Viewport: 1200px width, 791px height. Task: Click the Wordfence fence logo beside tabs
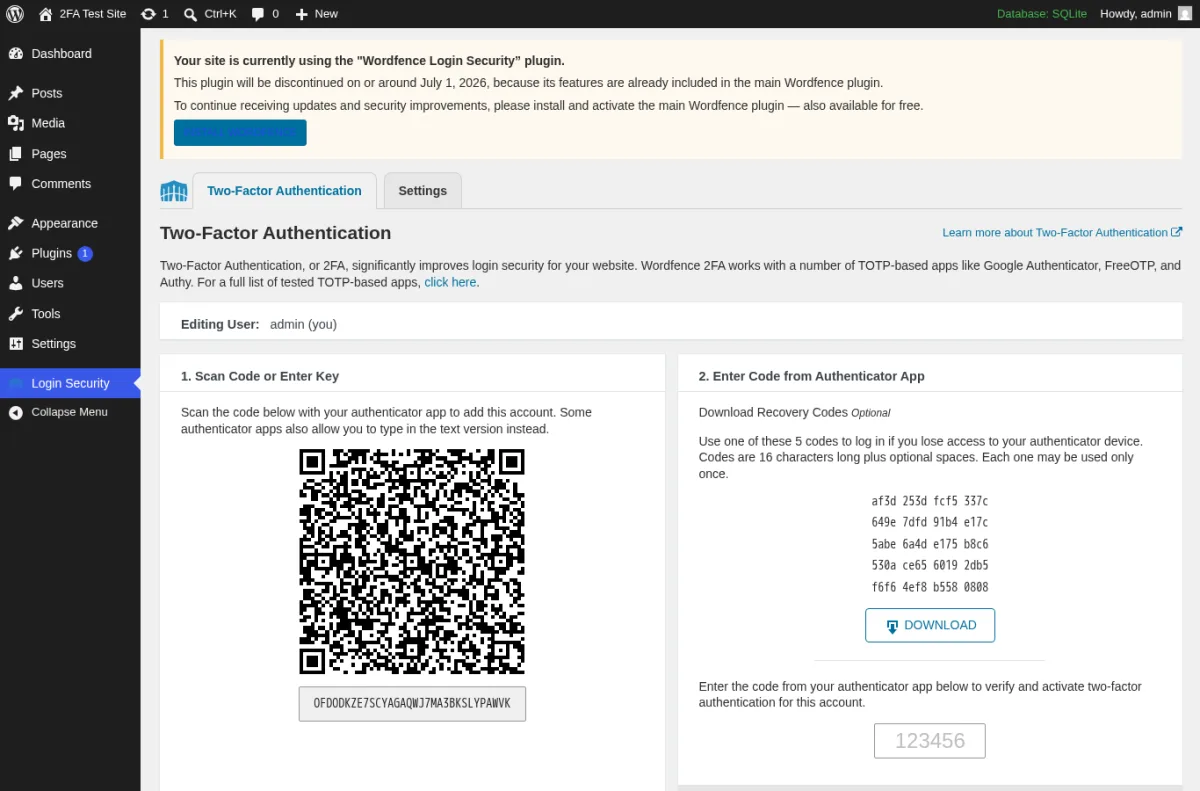click(174, 191)
